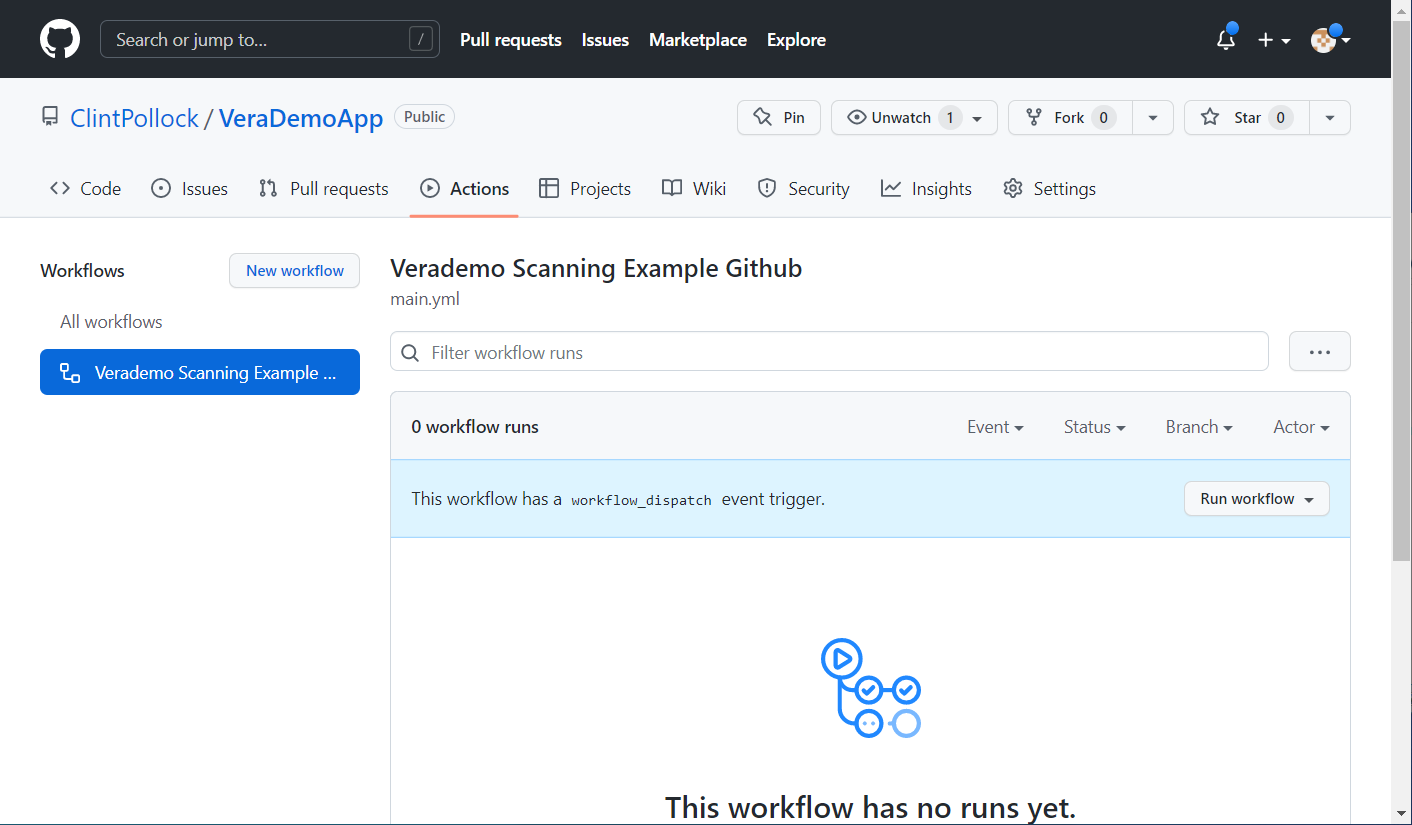Click the New workflow button
1412x825 pixels.
click(294, 270)
